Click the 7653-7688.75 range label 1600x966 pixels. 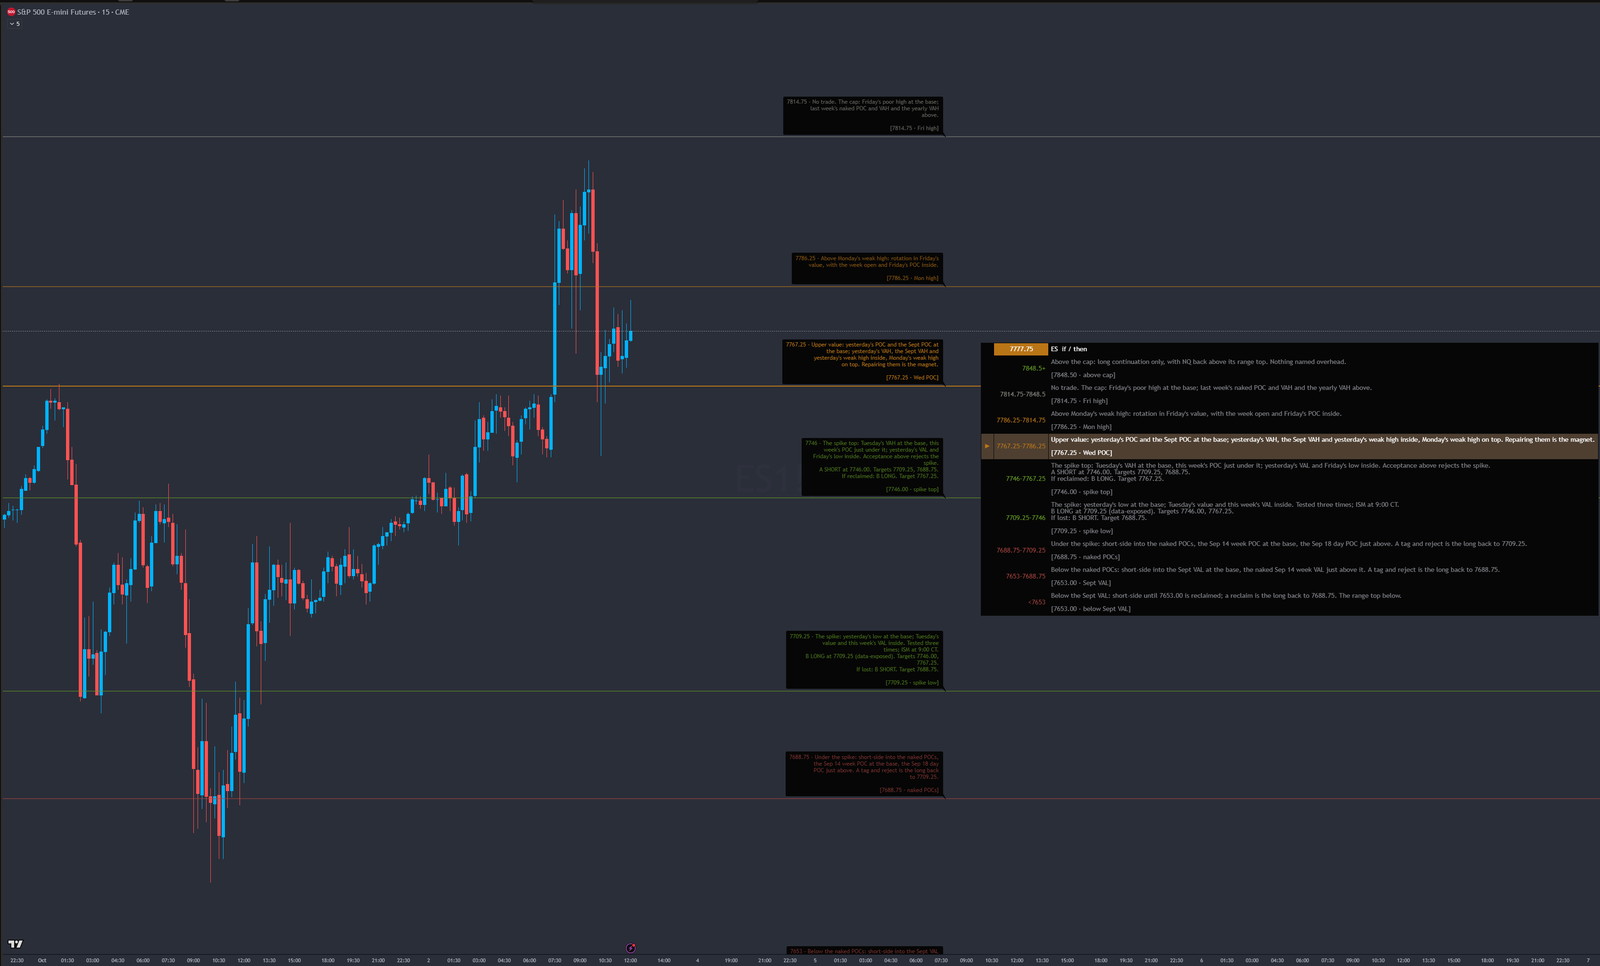[x=1025, y=576]
